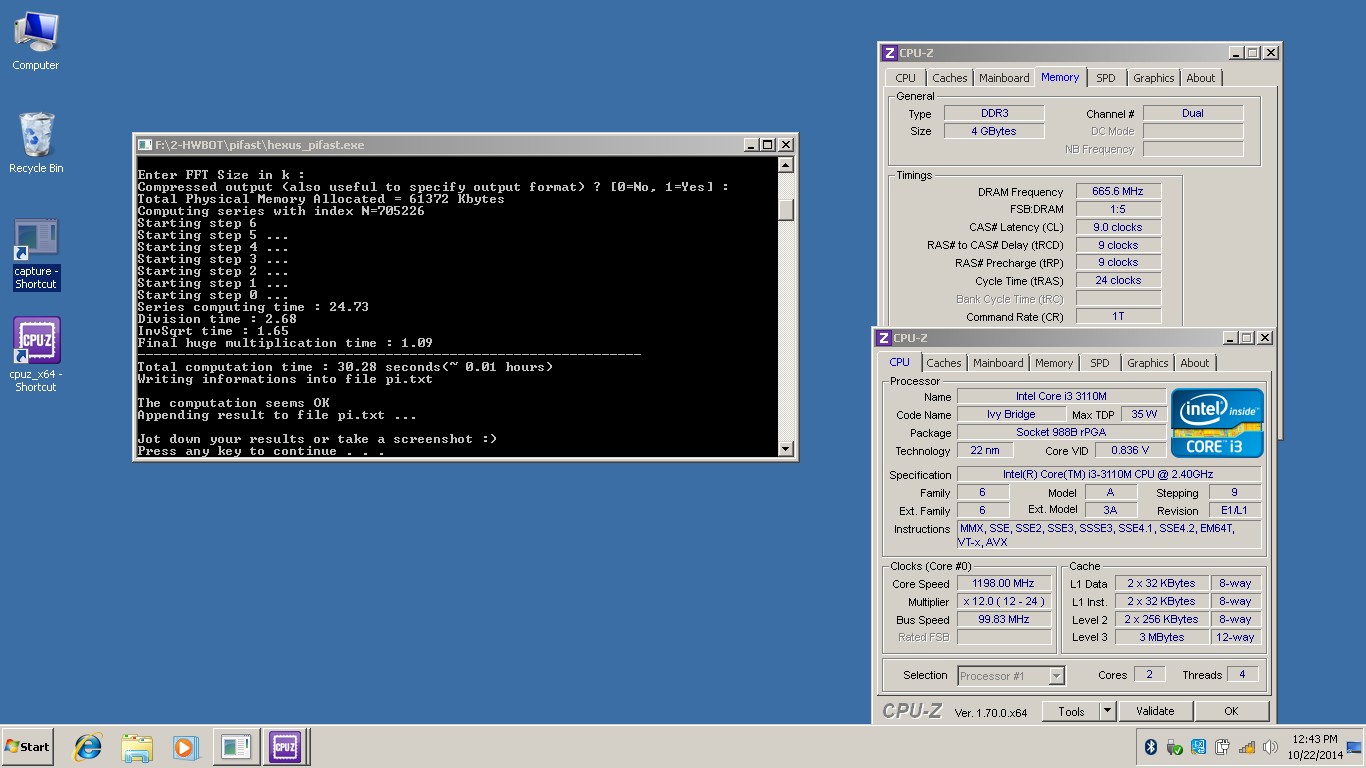Click the console scrollbar down arrow

(785, 449)
